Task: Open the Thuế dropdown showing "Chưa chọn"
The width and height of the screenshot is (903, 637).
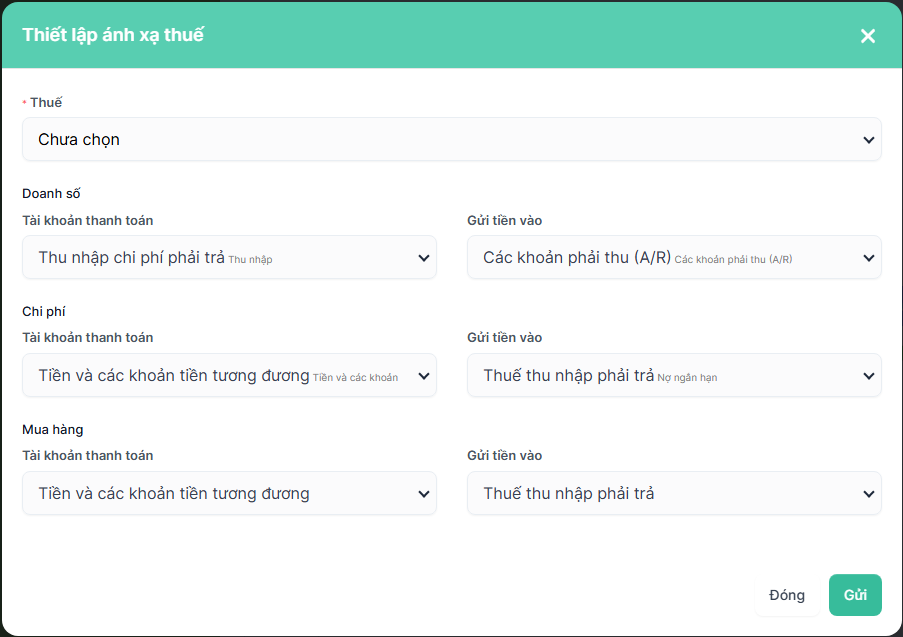Action: [x=451, y=139]
